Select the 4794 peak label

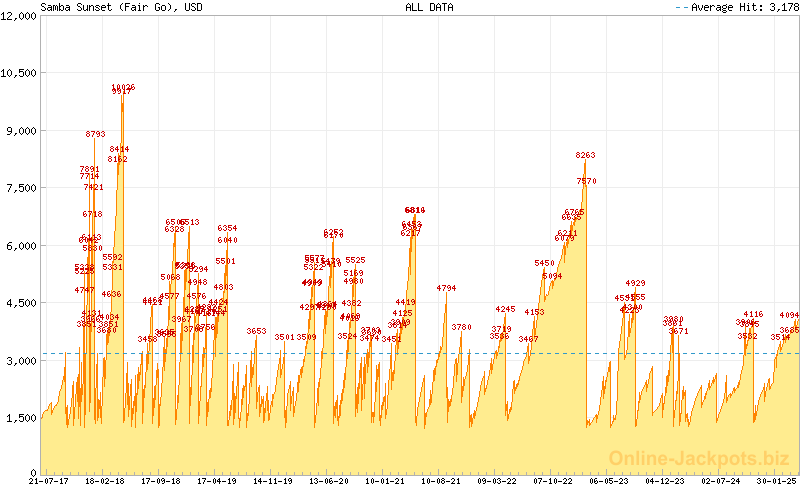pos(446,288)
